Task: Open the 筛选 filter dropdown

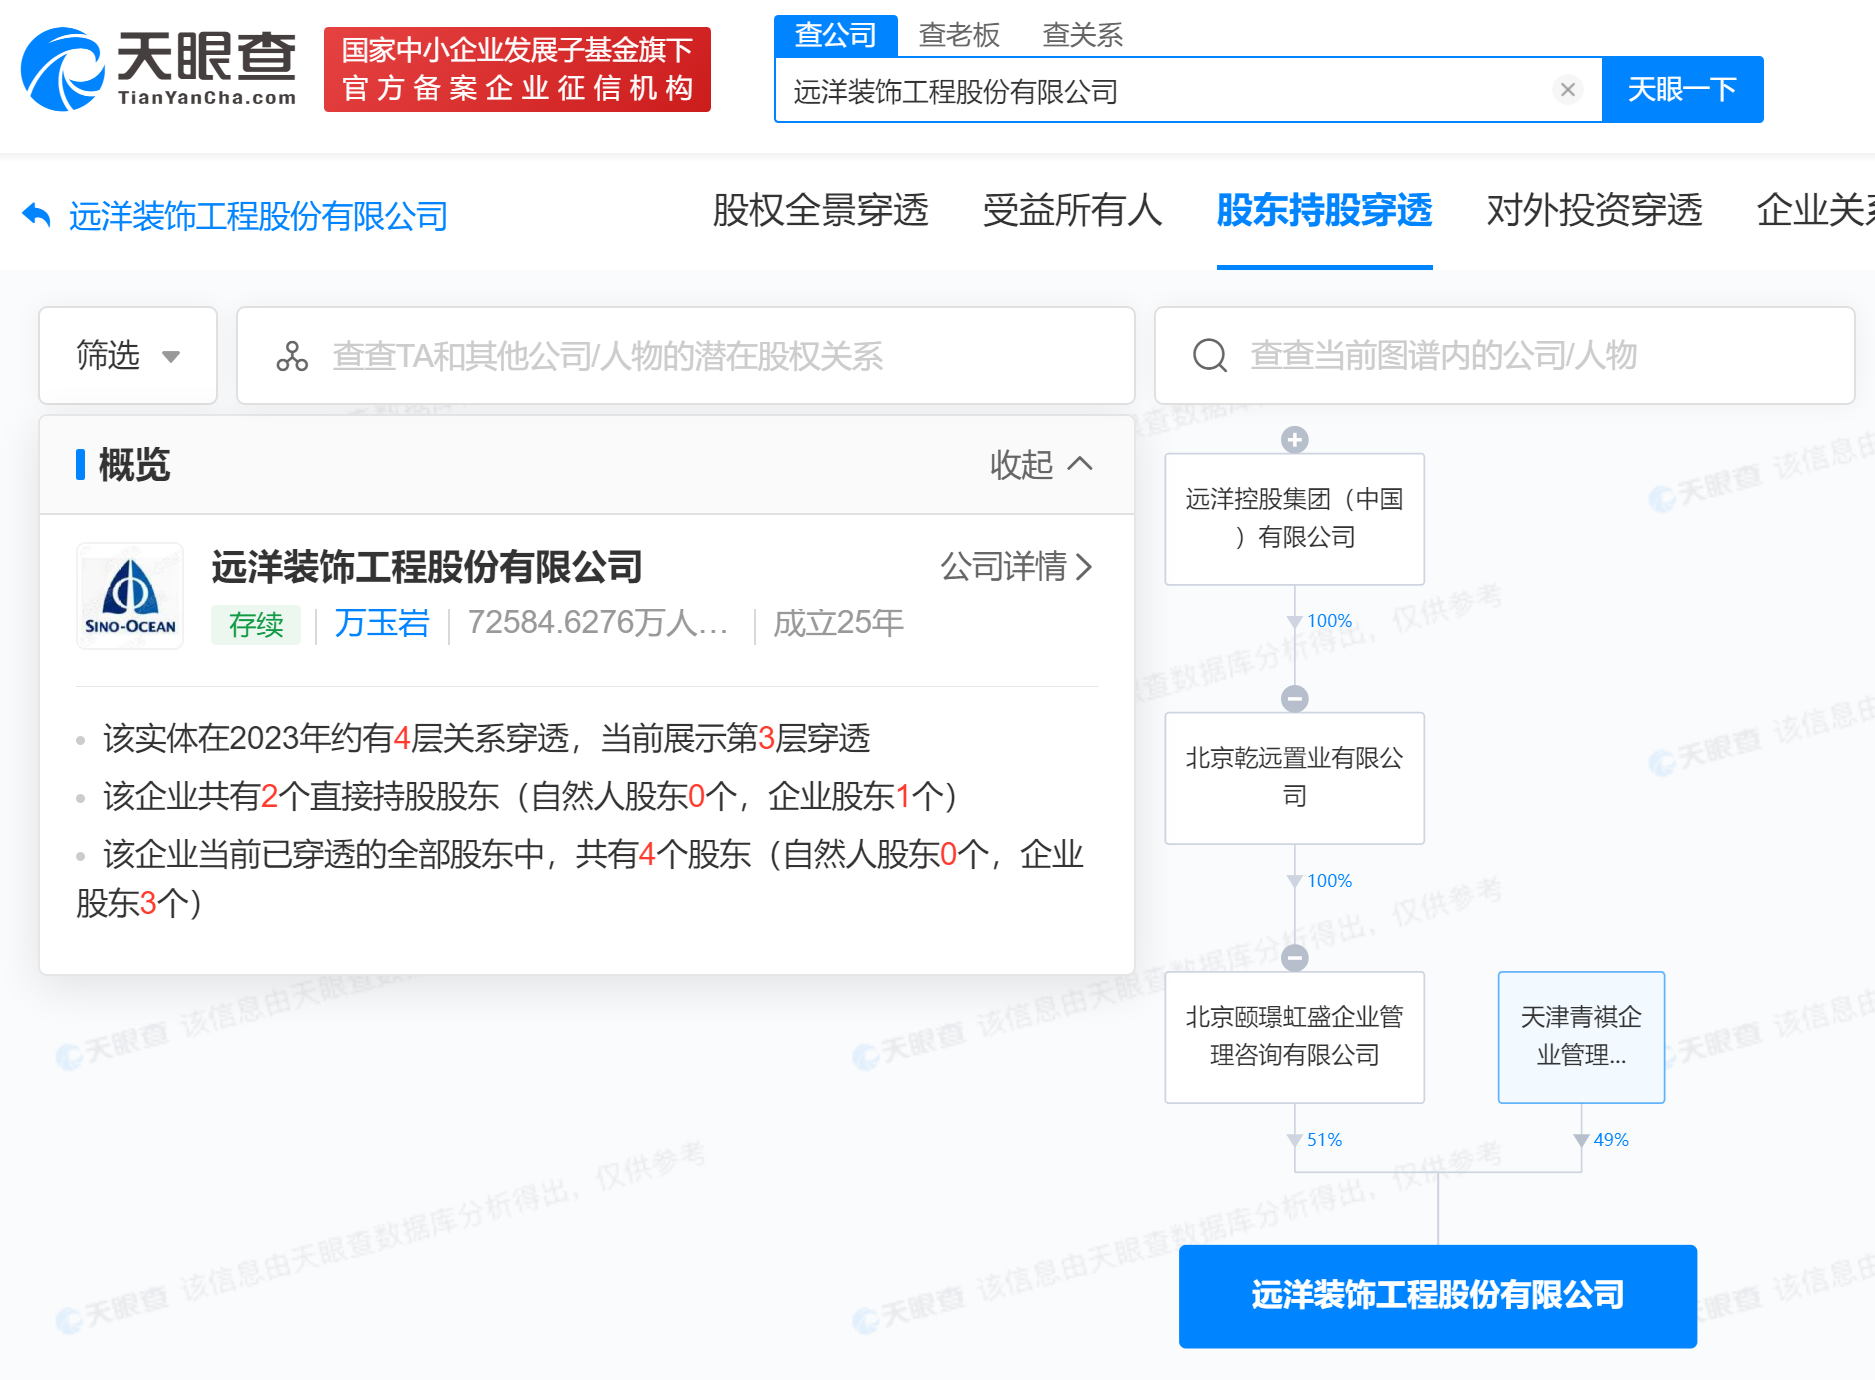Action: coord(127,355)
